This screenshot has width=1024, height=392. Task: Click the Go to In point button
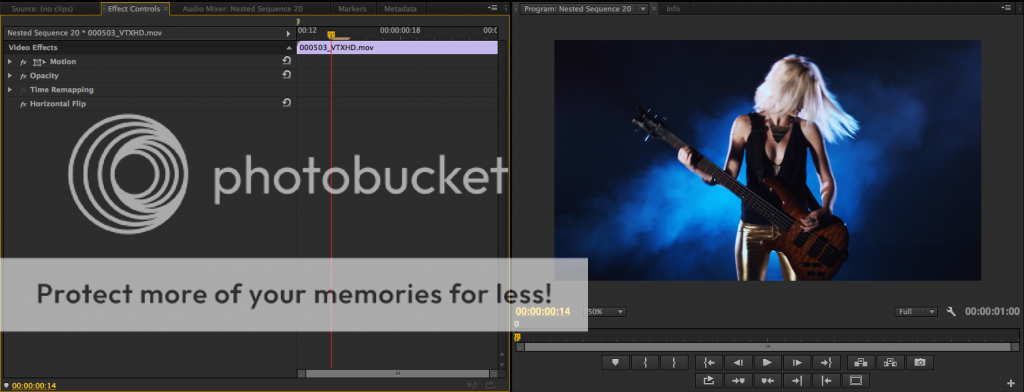pos(709,363)
